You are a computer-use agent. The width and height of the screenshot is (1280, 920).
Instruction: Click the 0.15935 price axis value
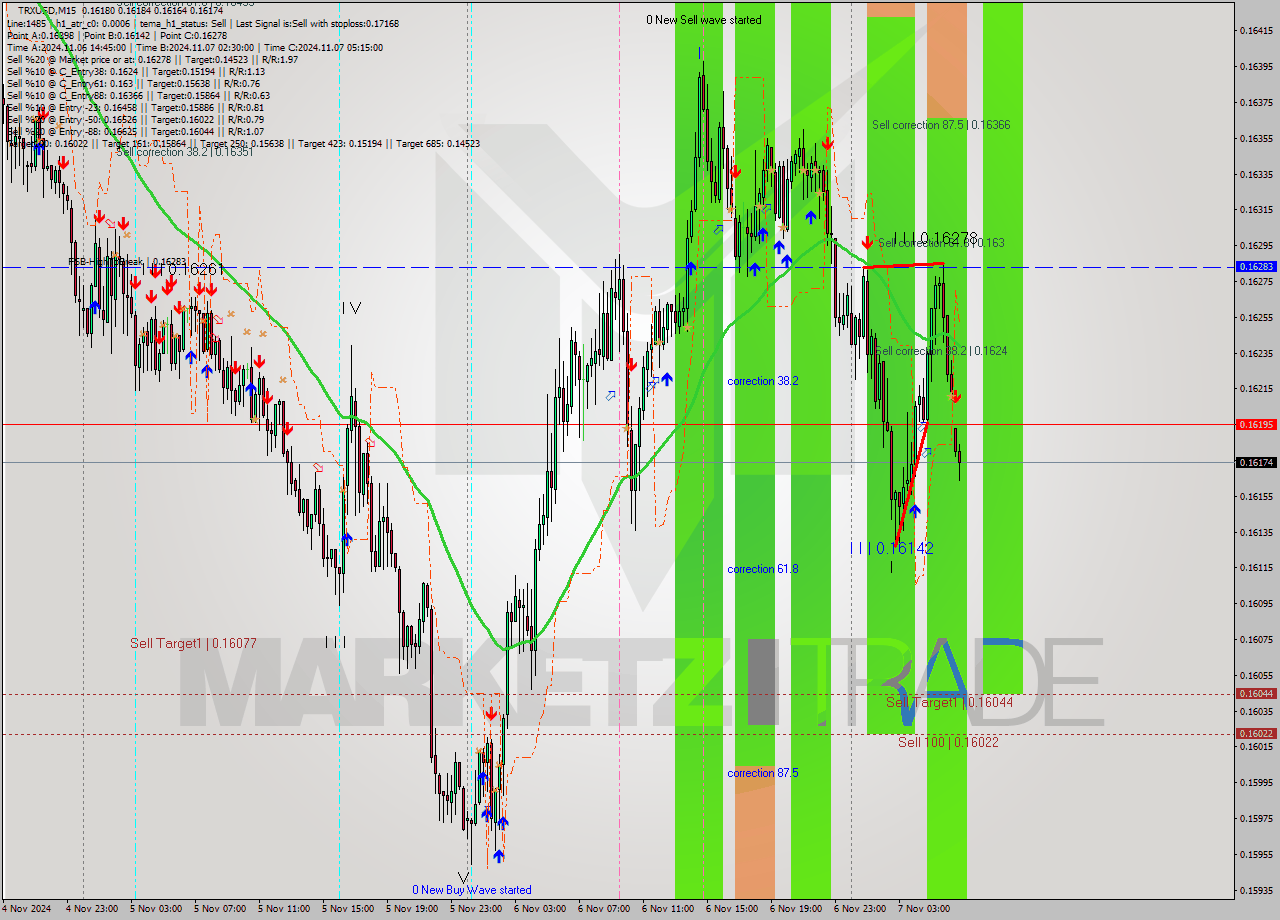pyautogui.click(x=1256, y=890)
